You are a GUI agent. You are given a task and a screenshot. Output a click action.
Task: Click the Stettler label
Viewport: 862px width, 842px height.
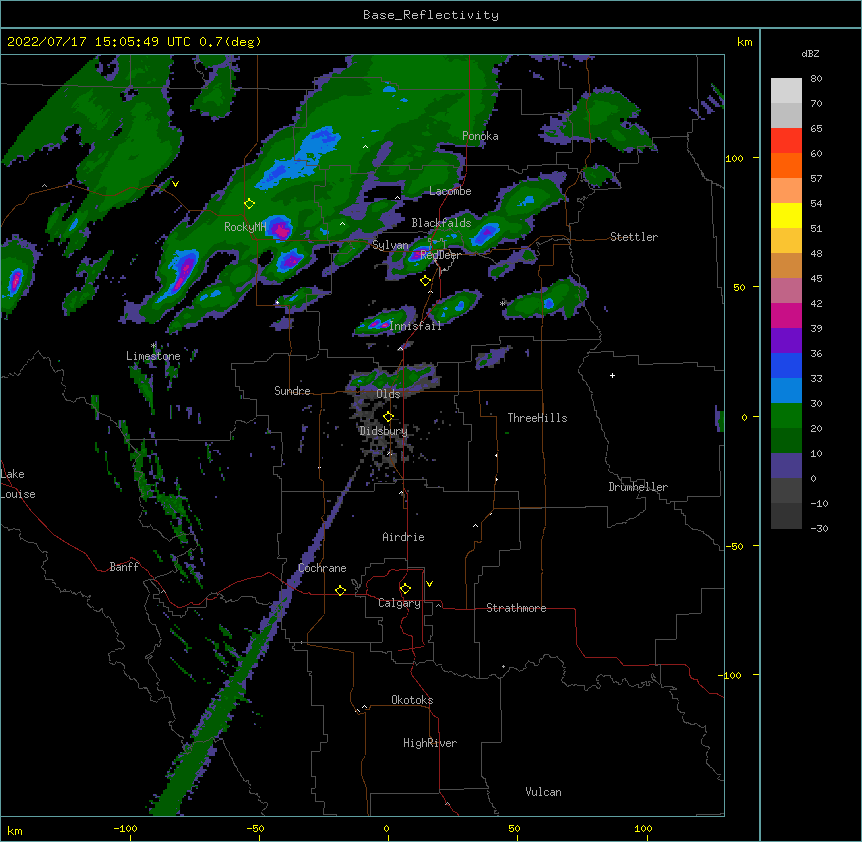634,237
